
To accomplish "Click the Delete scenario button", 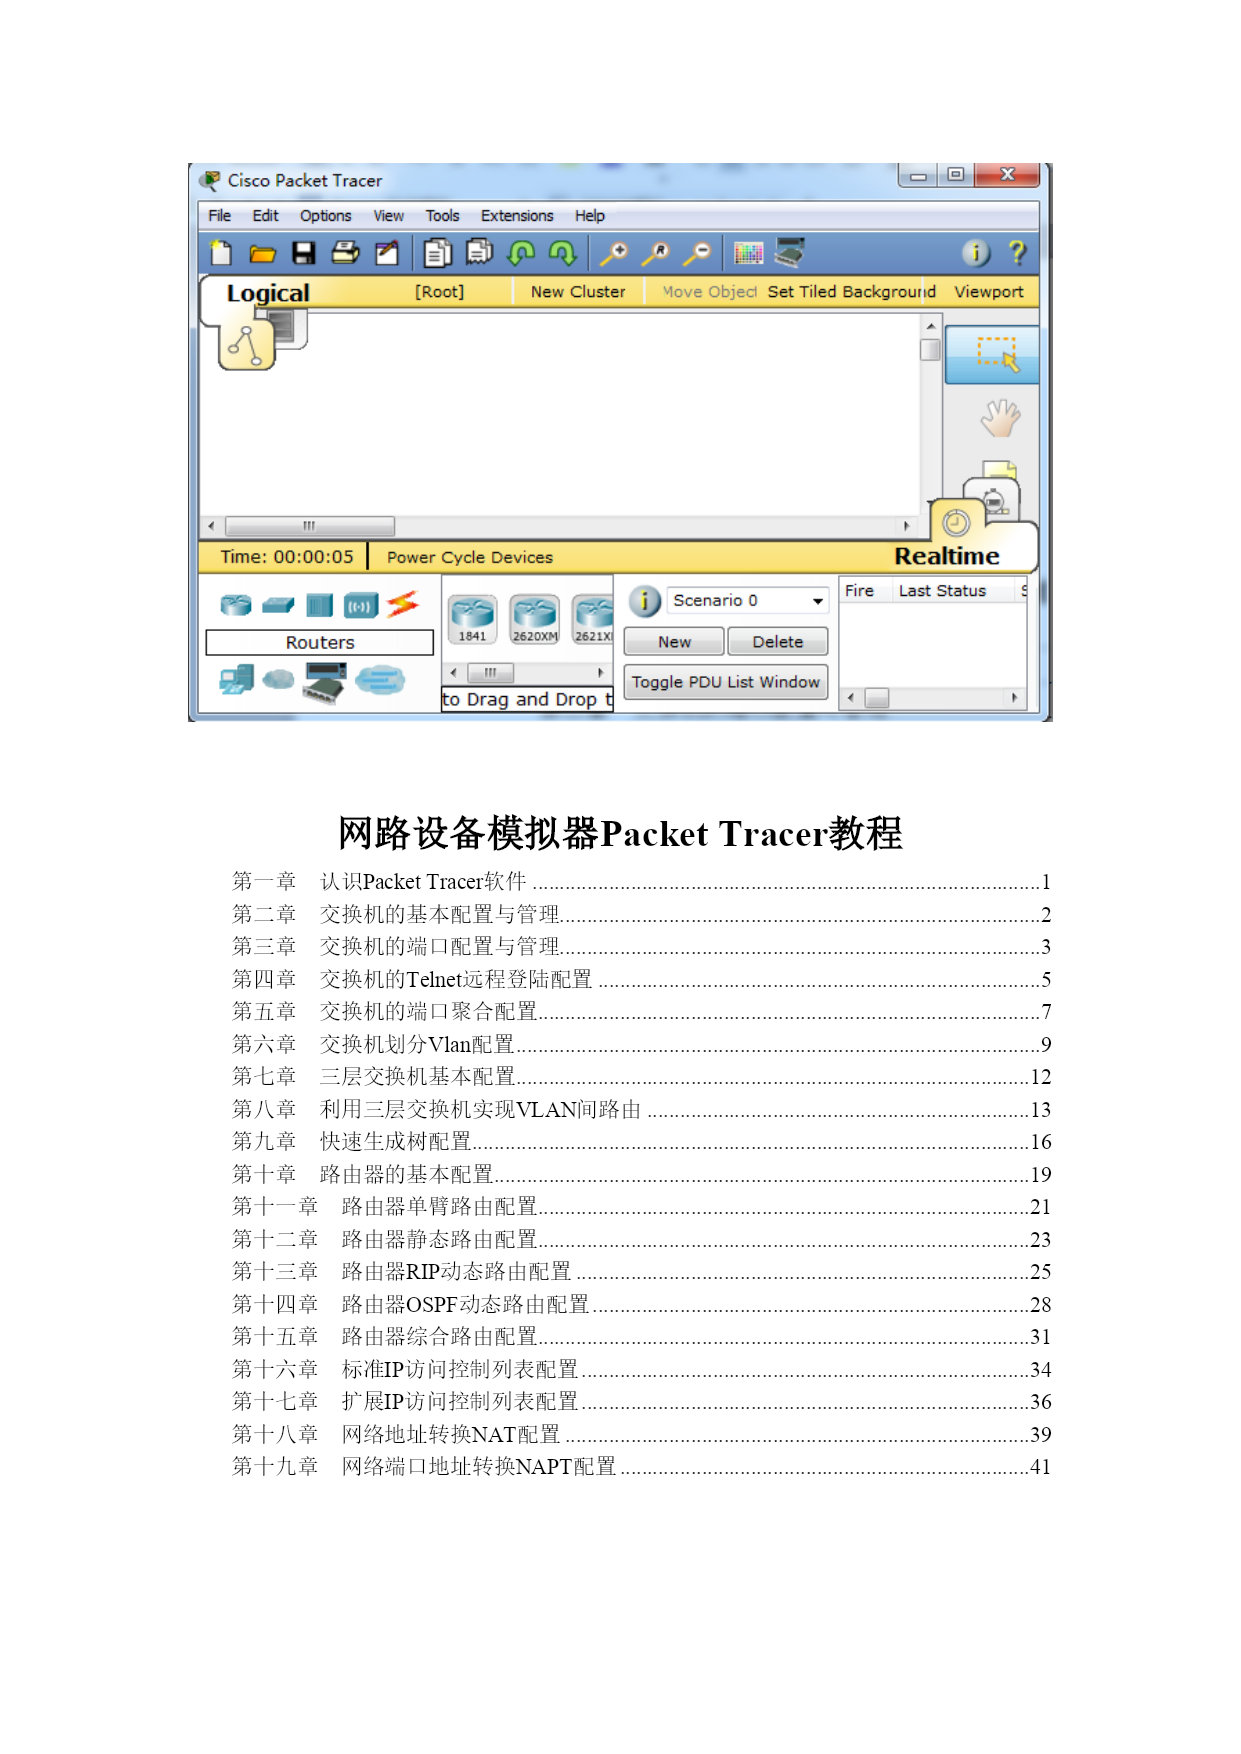I will pos(777,642).
